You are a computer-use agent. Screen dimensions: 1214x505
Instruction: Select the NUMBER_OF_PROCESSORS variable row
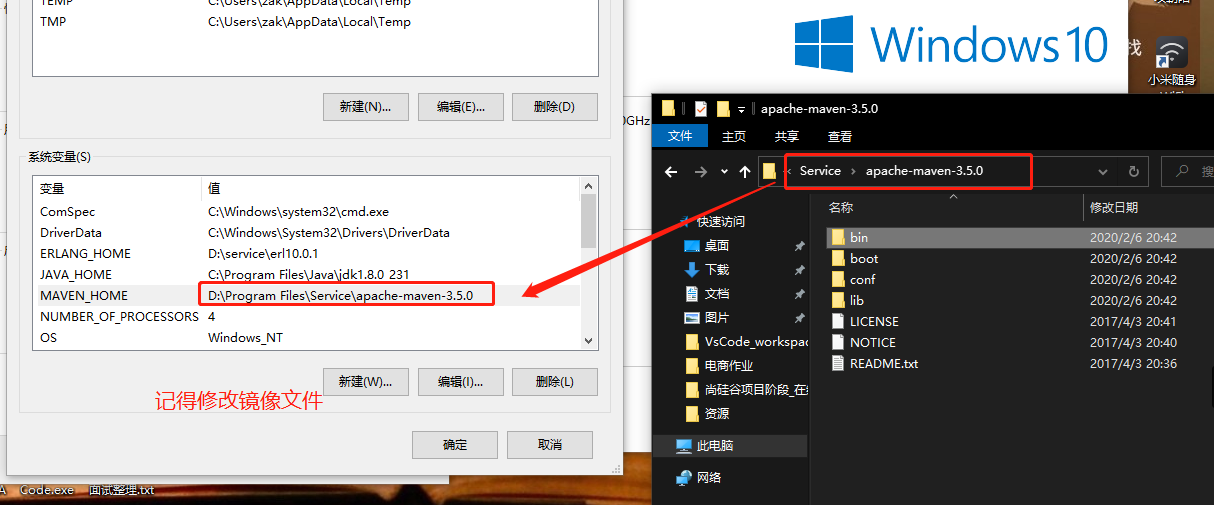(306, 316)
